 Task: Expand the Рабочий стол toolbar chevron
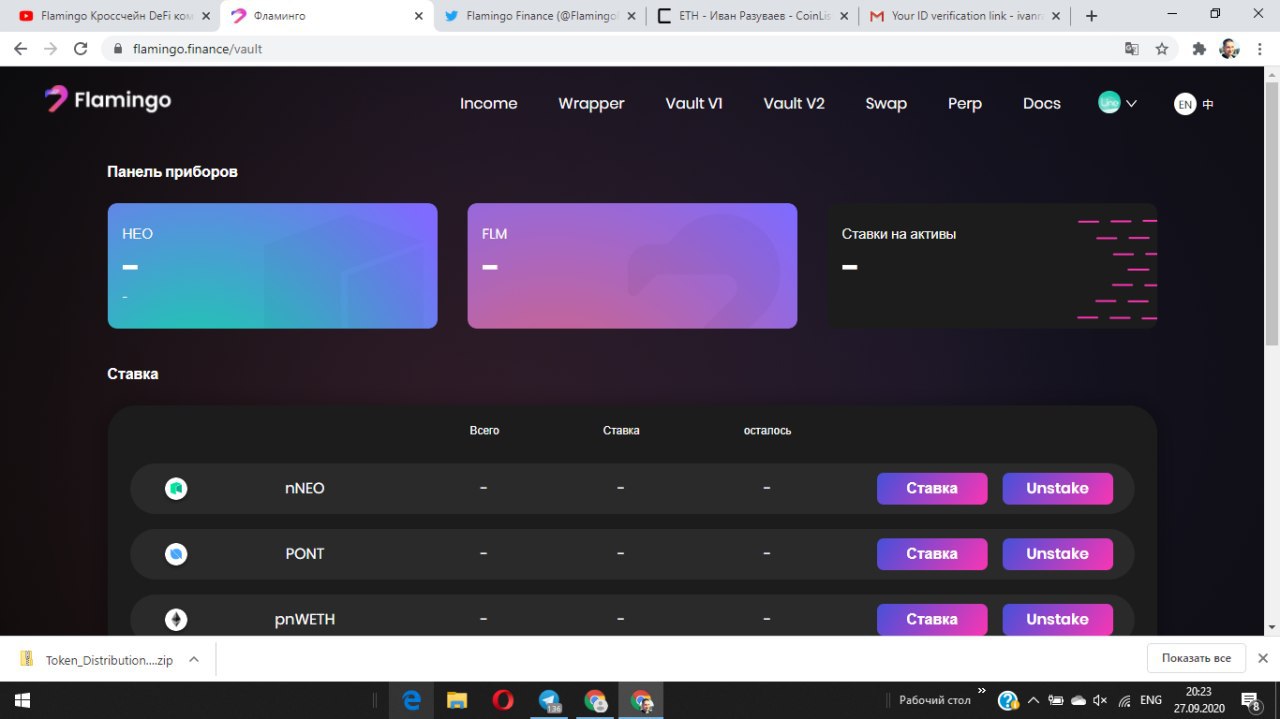point(982,691)
